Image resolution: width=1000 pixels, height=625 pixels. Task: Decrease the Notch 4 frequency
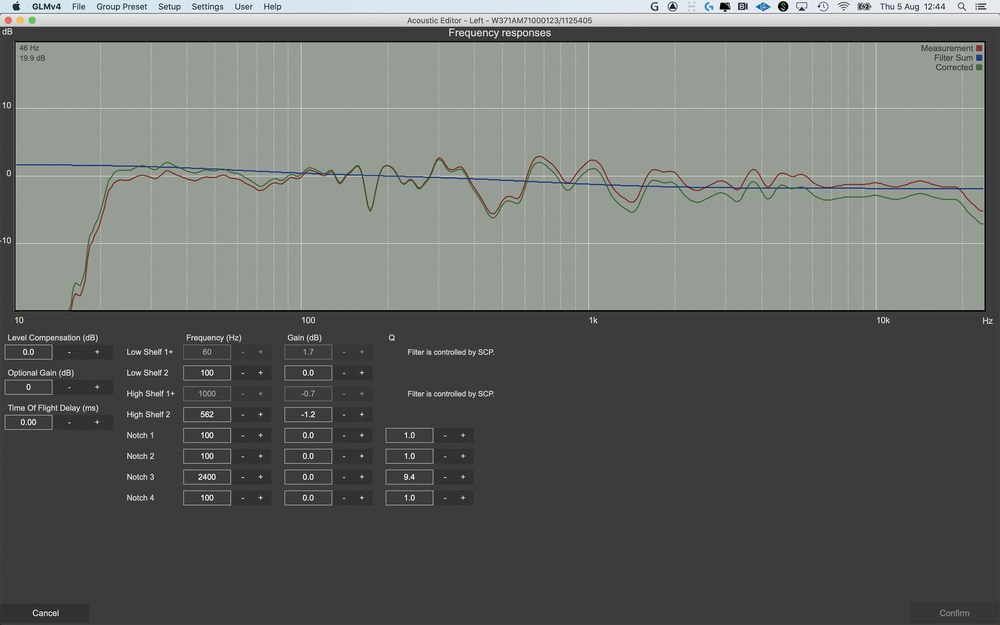coord(242,498)
